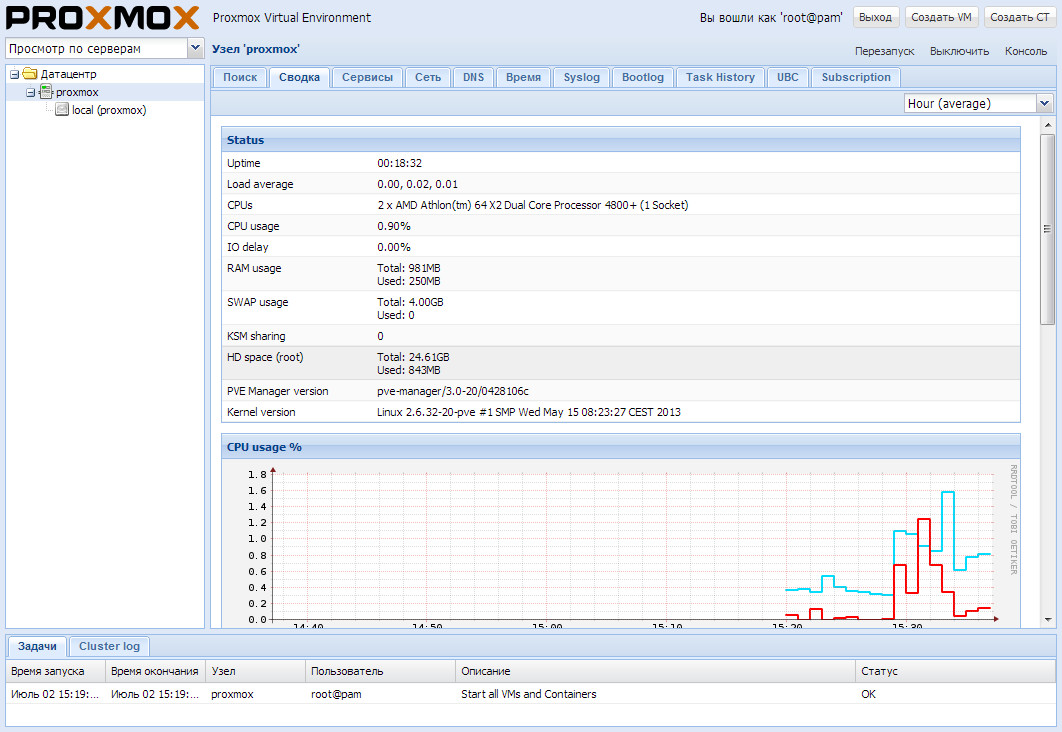Select the proxmox node in tree
Viewport: 1062px width, 732px height.
point(77,92)
